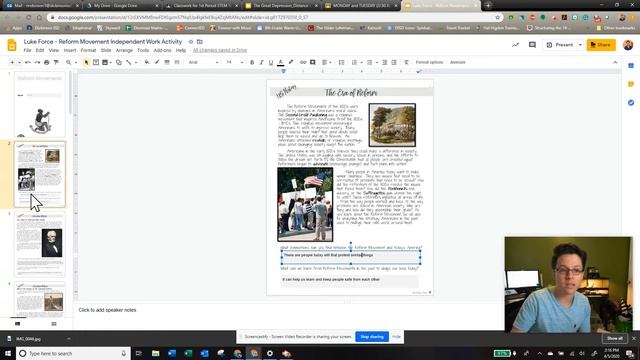Open the border dash option
The height and width of the screenshot is (360, 640).
coord(177,62)
